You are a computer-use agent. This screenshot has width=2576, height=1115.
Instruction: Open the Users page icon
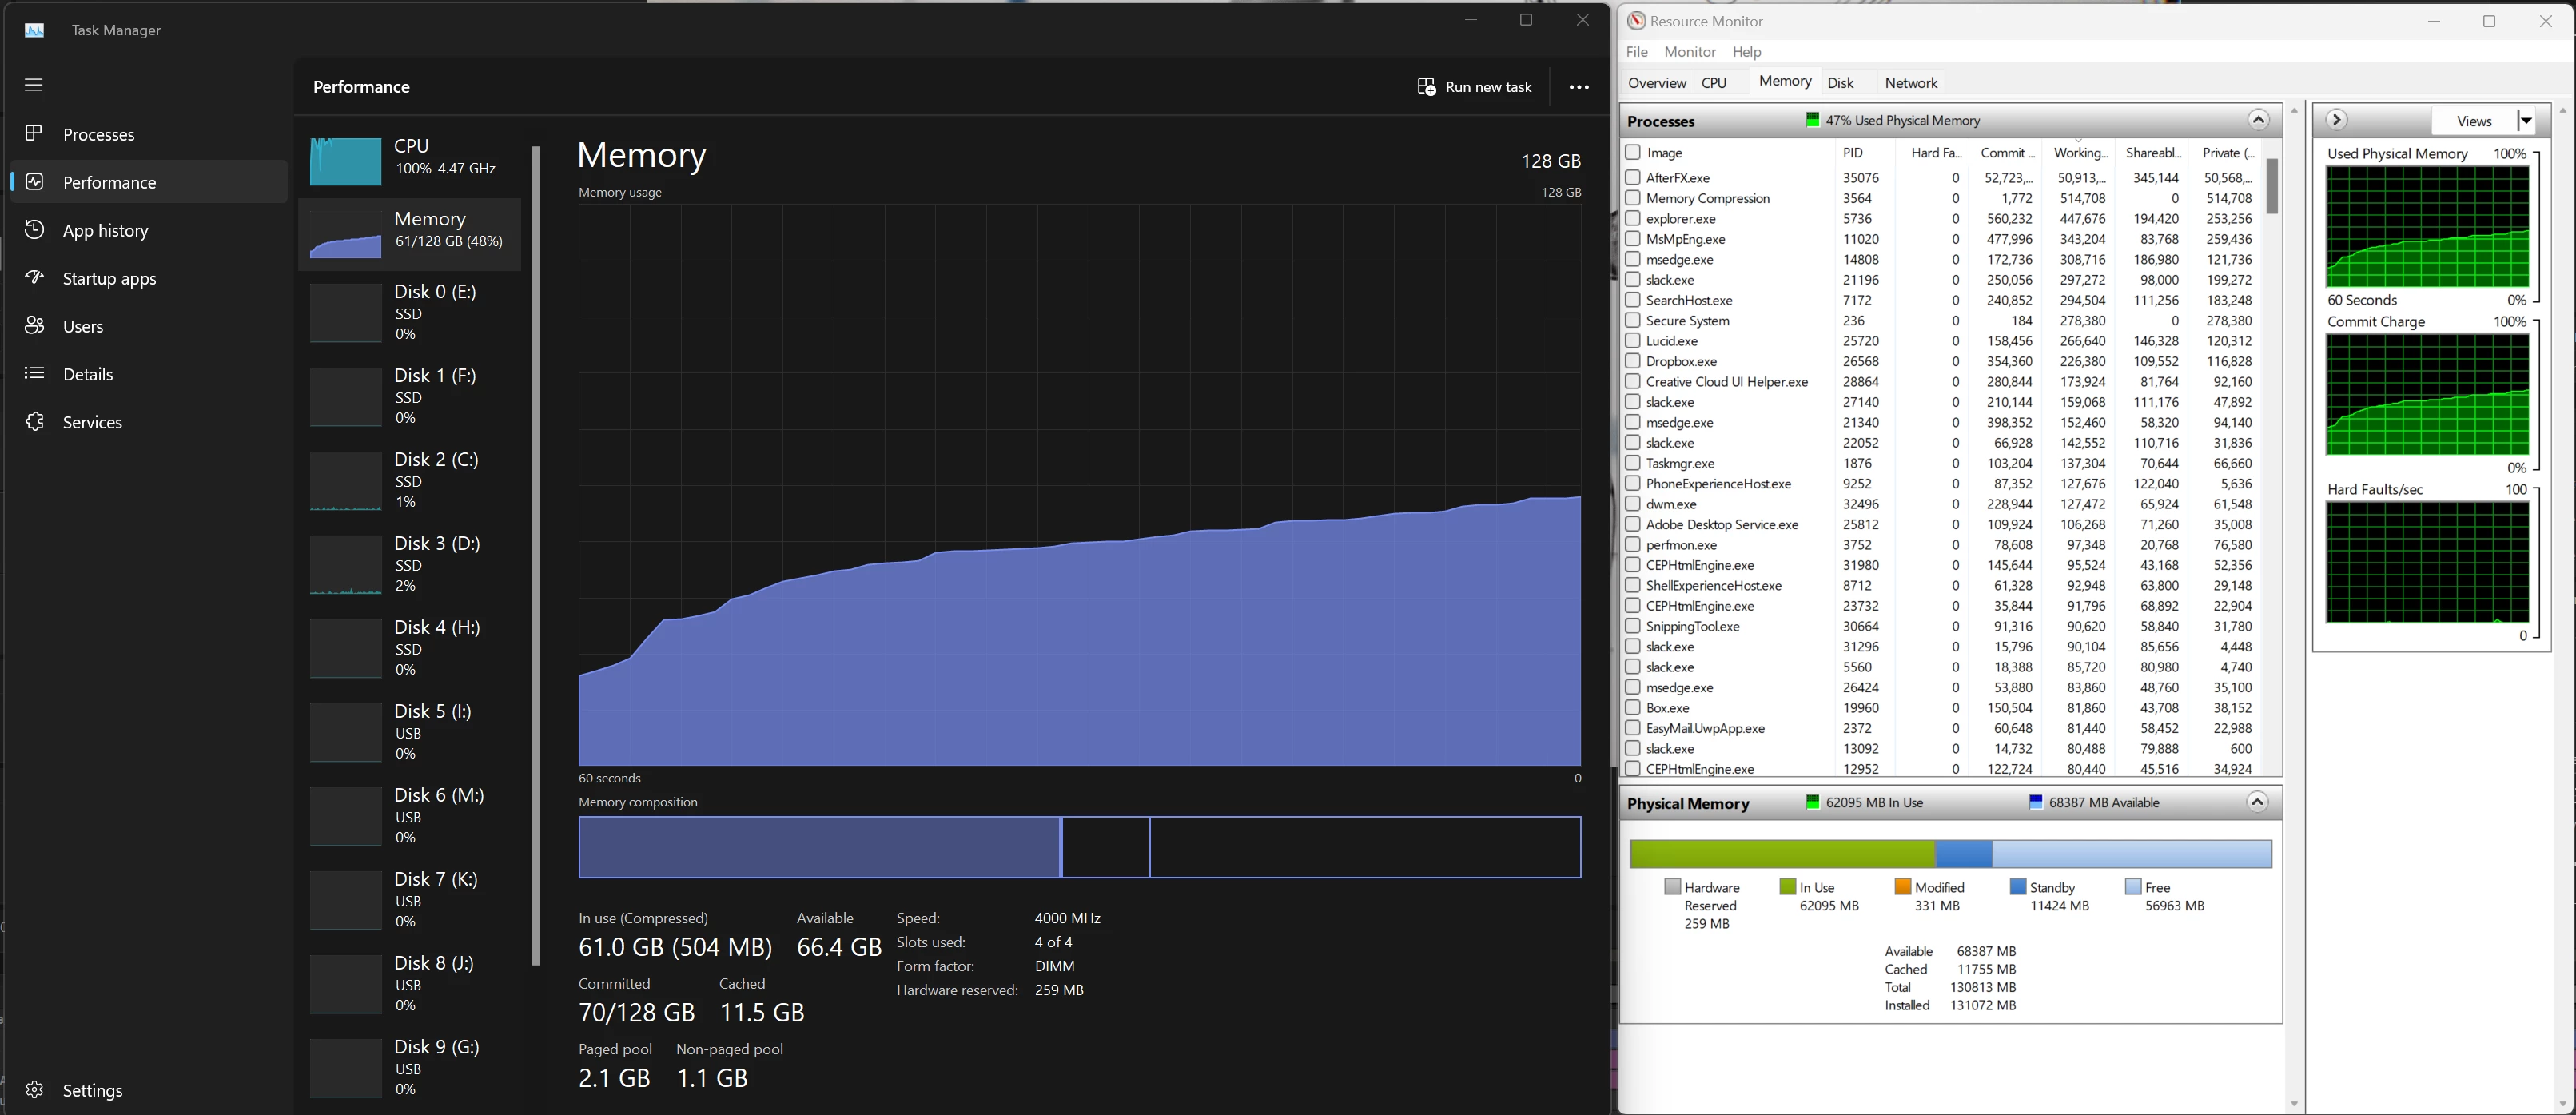[34, 325]
